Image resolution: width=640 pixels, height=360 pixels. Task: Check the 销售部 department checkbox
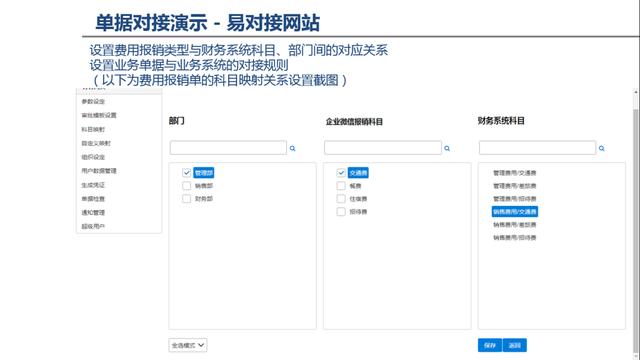(187, 186)
